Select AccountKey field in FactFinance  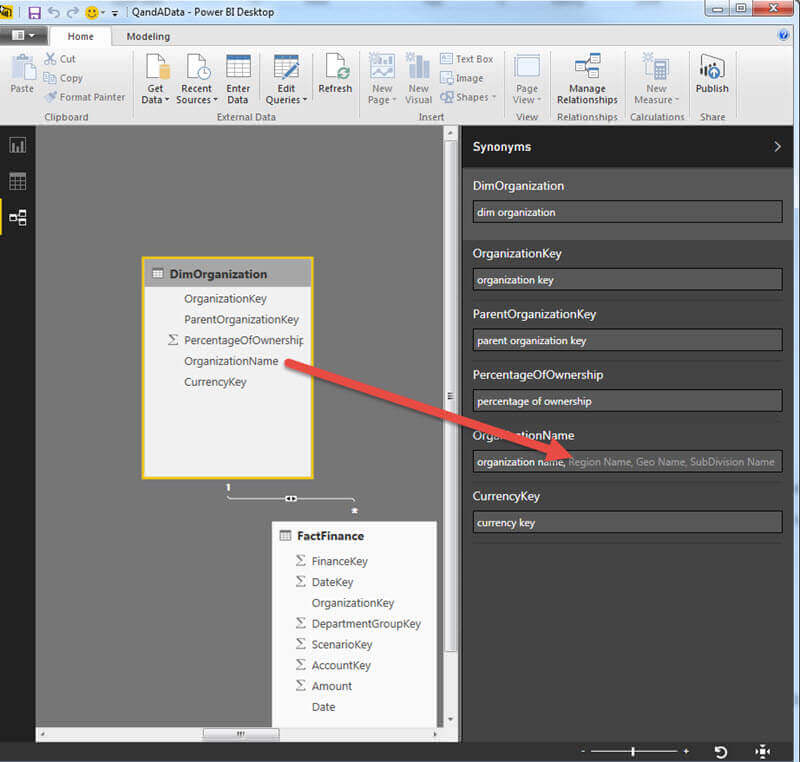coord(341,666)
